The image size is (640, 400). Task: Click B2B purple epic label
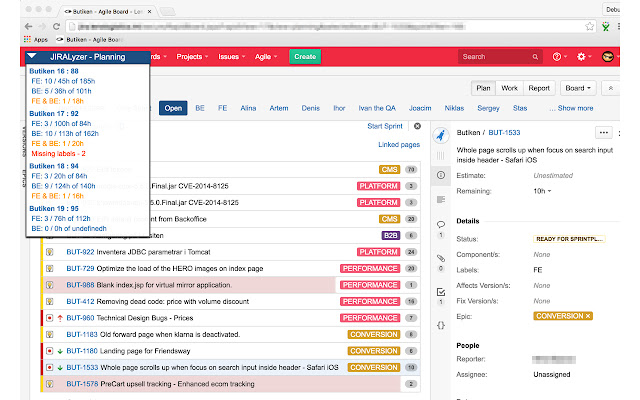click(390, 236)
